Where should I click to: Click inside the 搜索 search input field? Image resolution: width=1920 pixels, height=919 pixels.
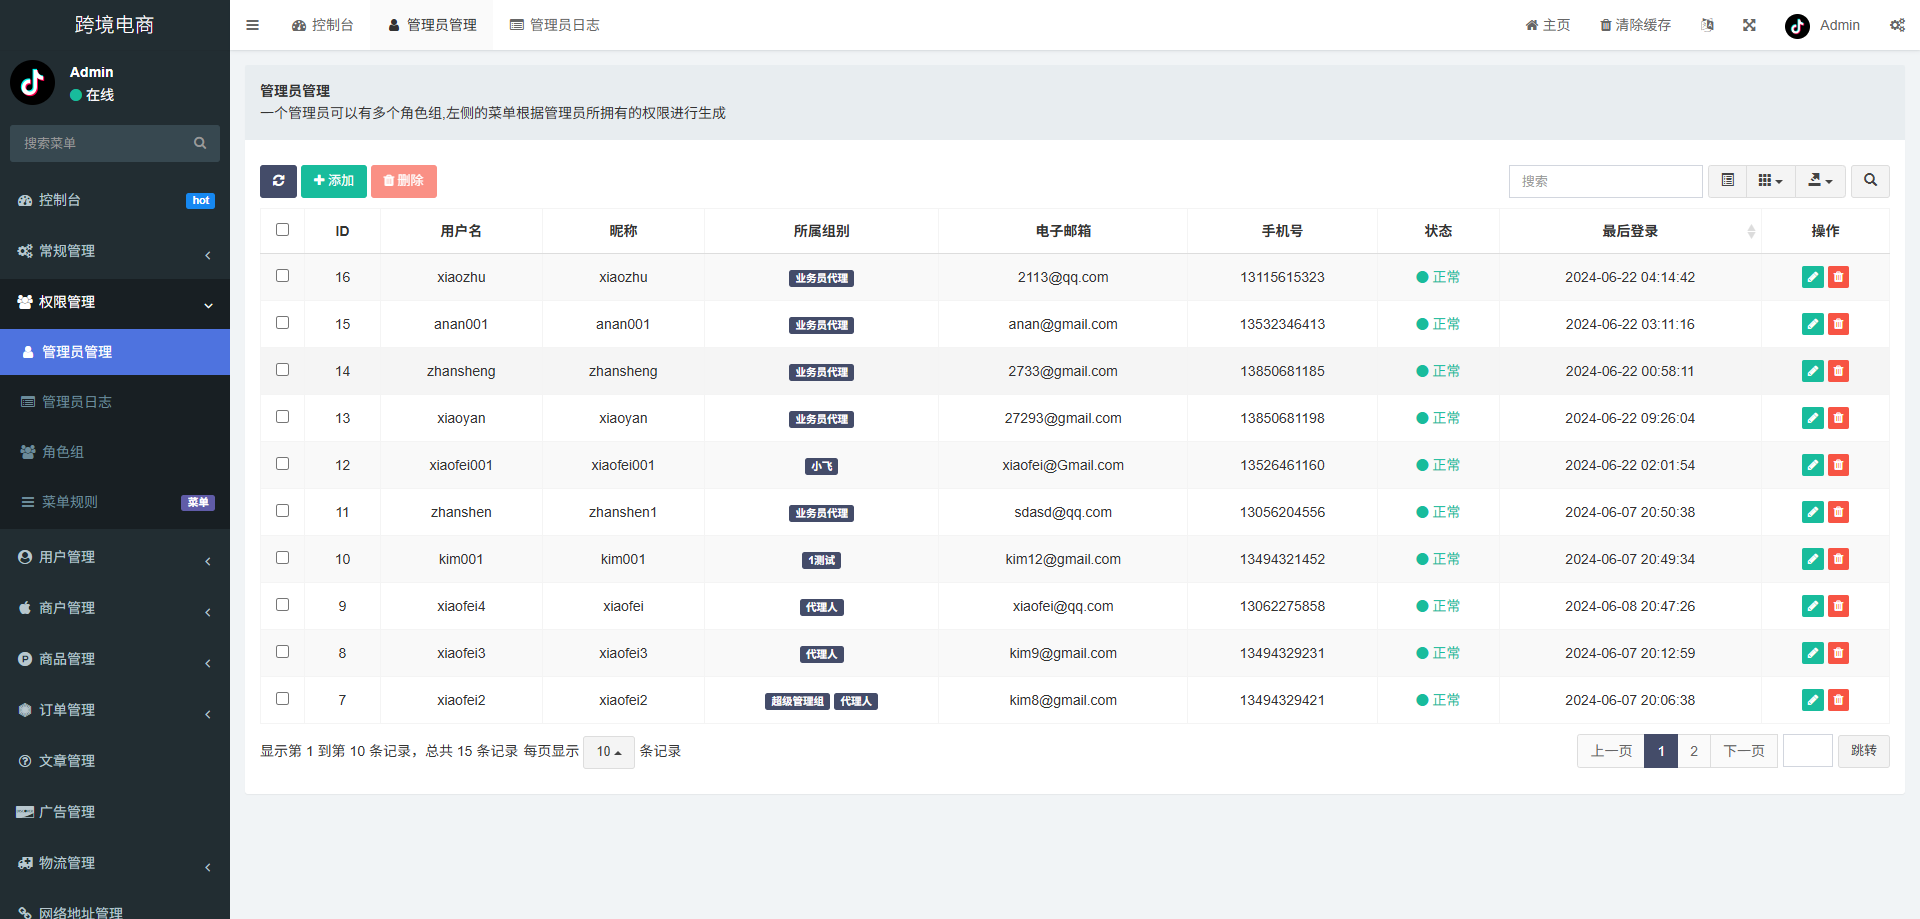(1606, 181)
